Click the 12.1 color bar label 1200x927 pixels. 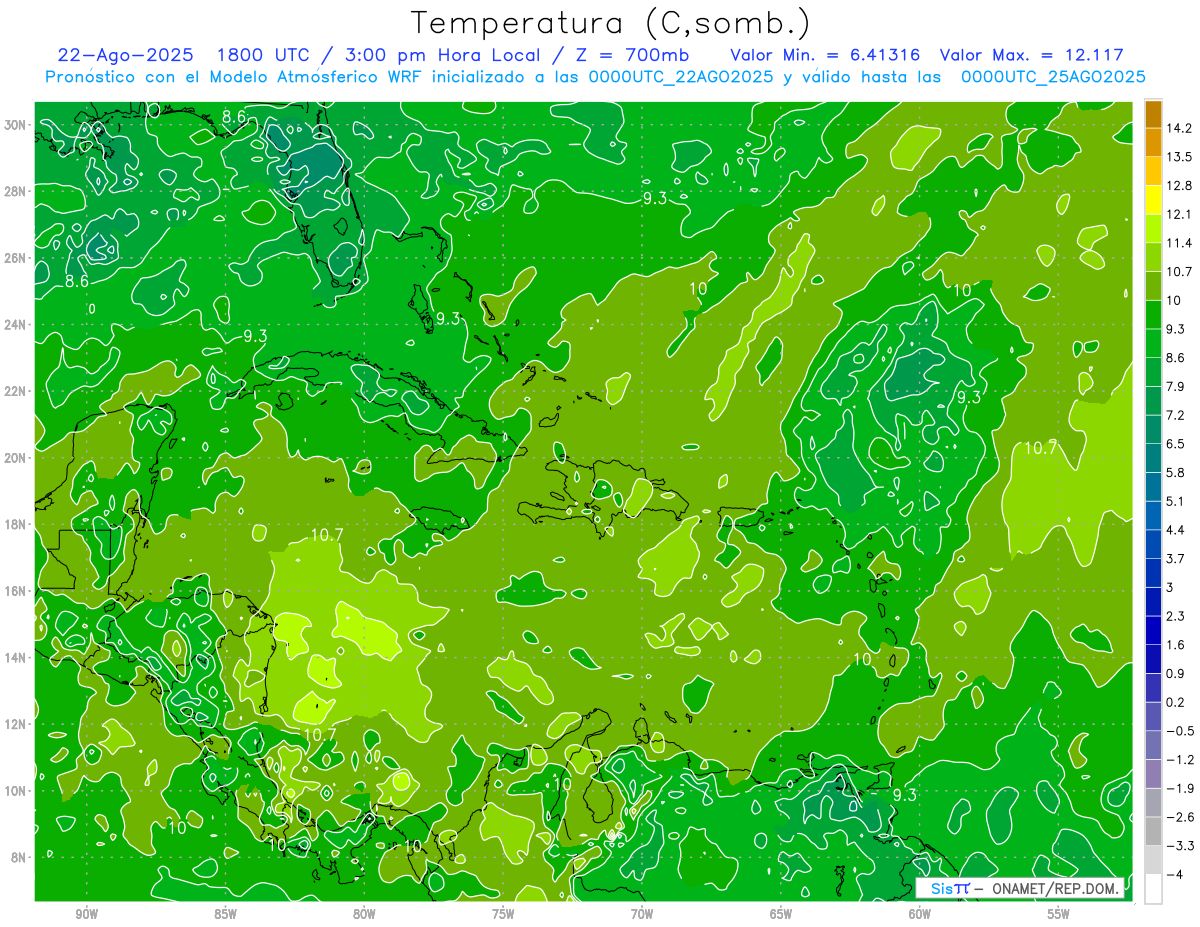pos(1179,214)
